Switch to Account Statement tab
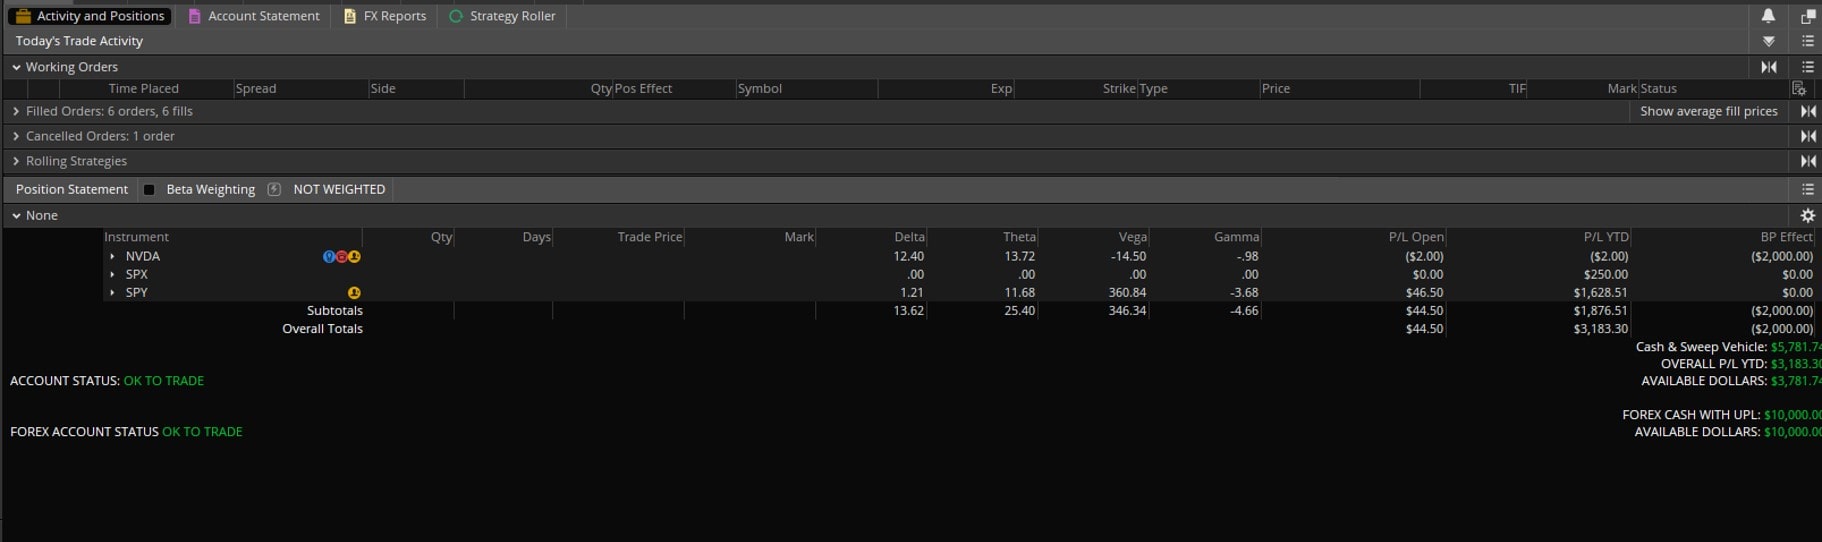Image resolution: width=1822 pixels, height=542 pixels. click(x=254, y=16)
